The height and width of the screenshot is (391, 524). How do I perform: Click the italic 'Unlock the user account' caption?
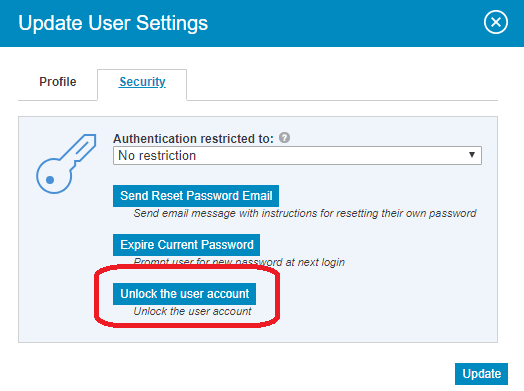click(192, 311)
